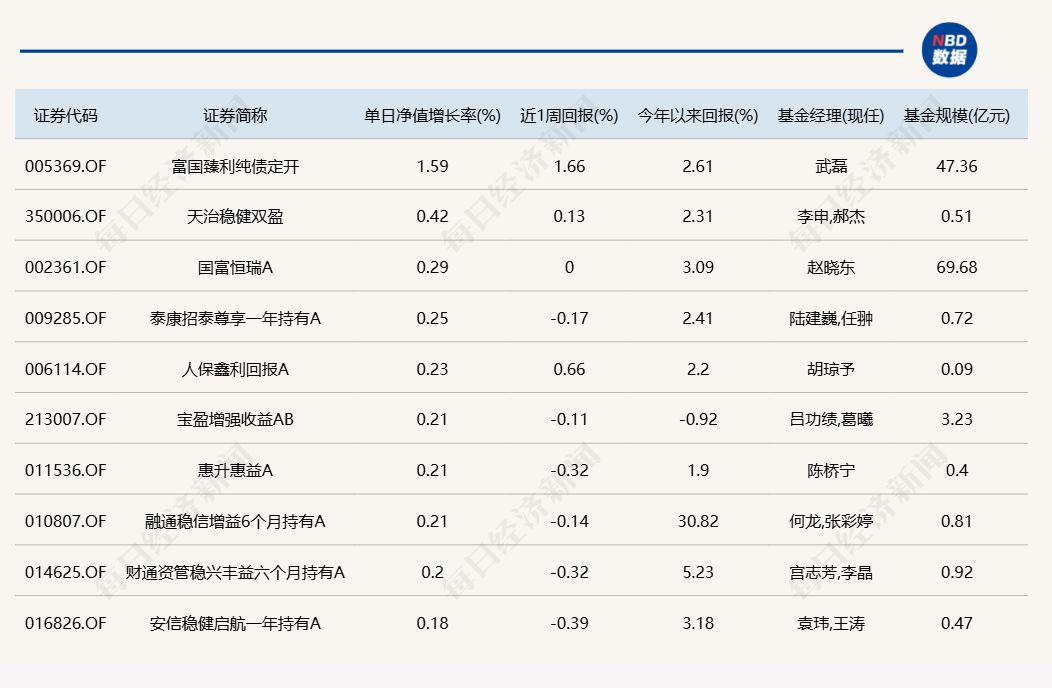Click manager name 赵晓东
Image resolution: width=1052 pixels, height=688 pixels.
pos(831,267)
